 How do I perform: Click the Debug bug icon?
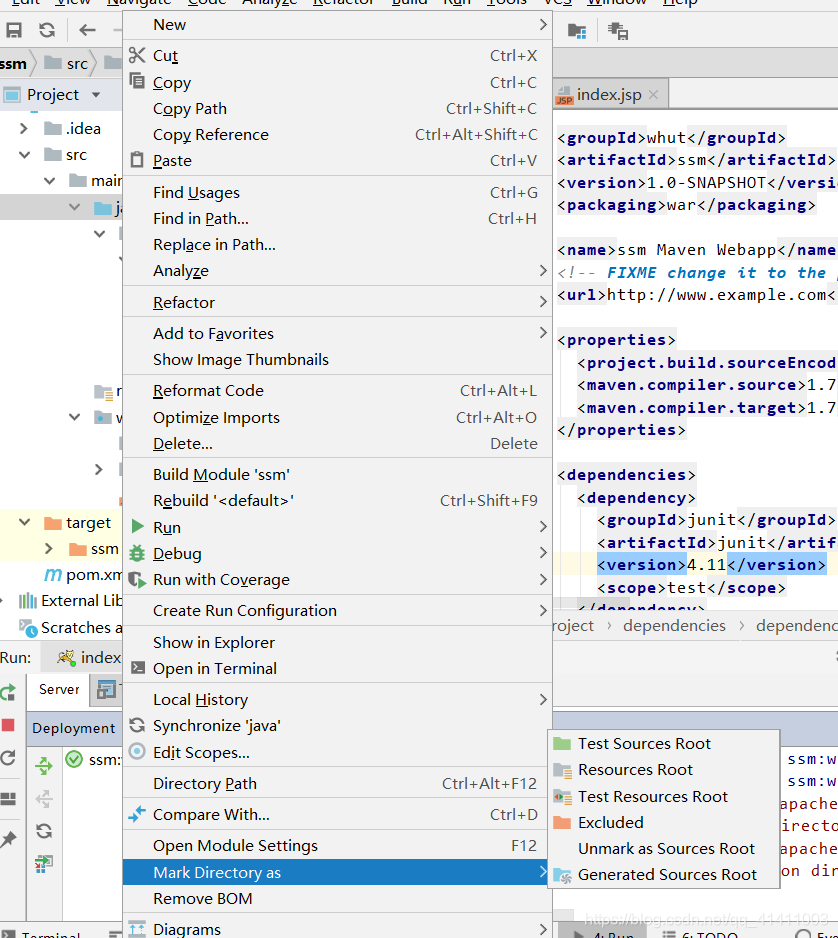pos(137,553)
